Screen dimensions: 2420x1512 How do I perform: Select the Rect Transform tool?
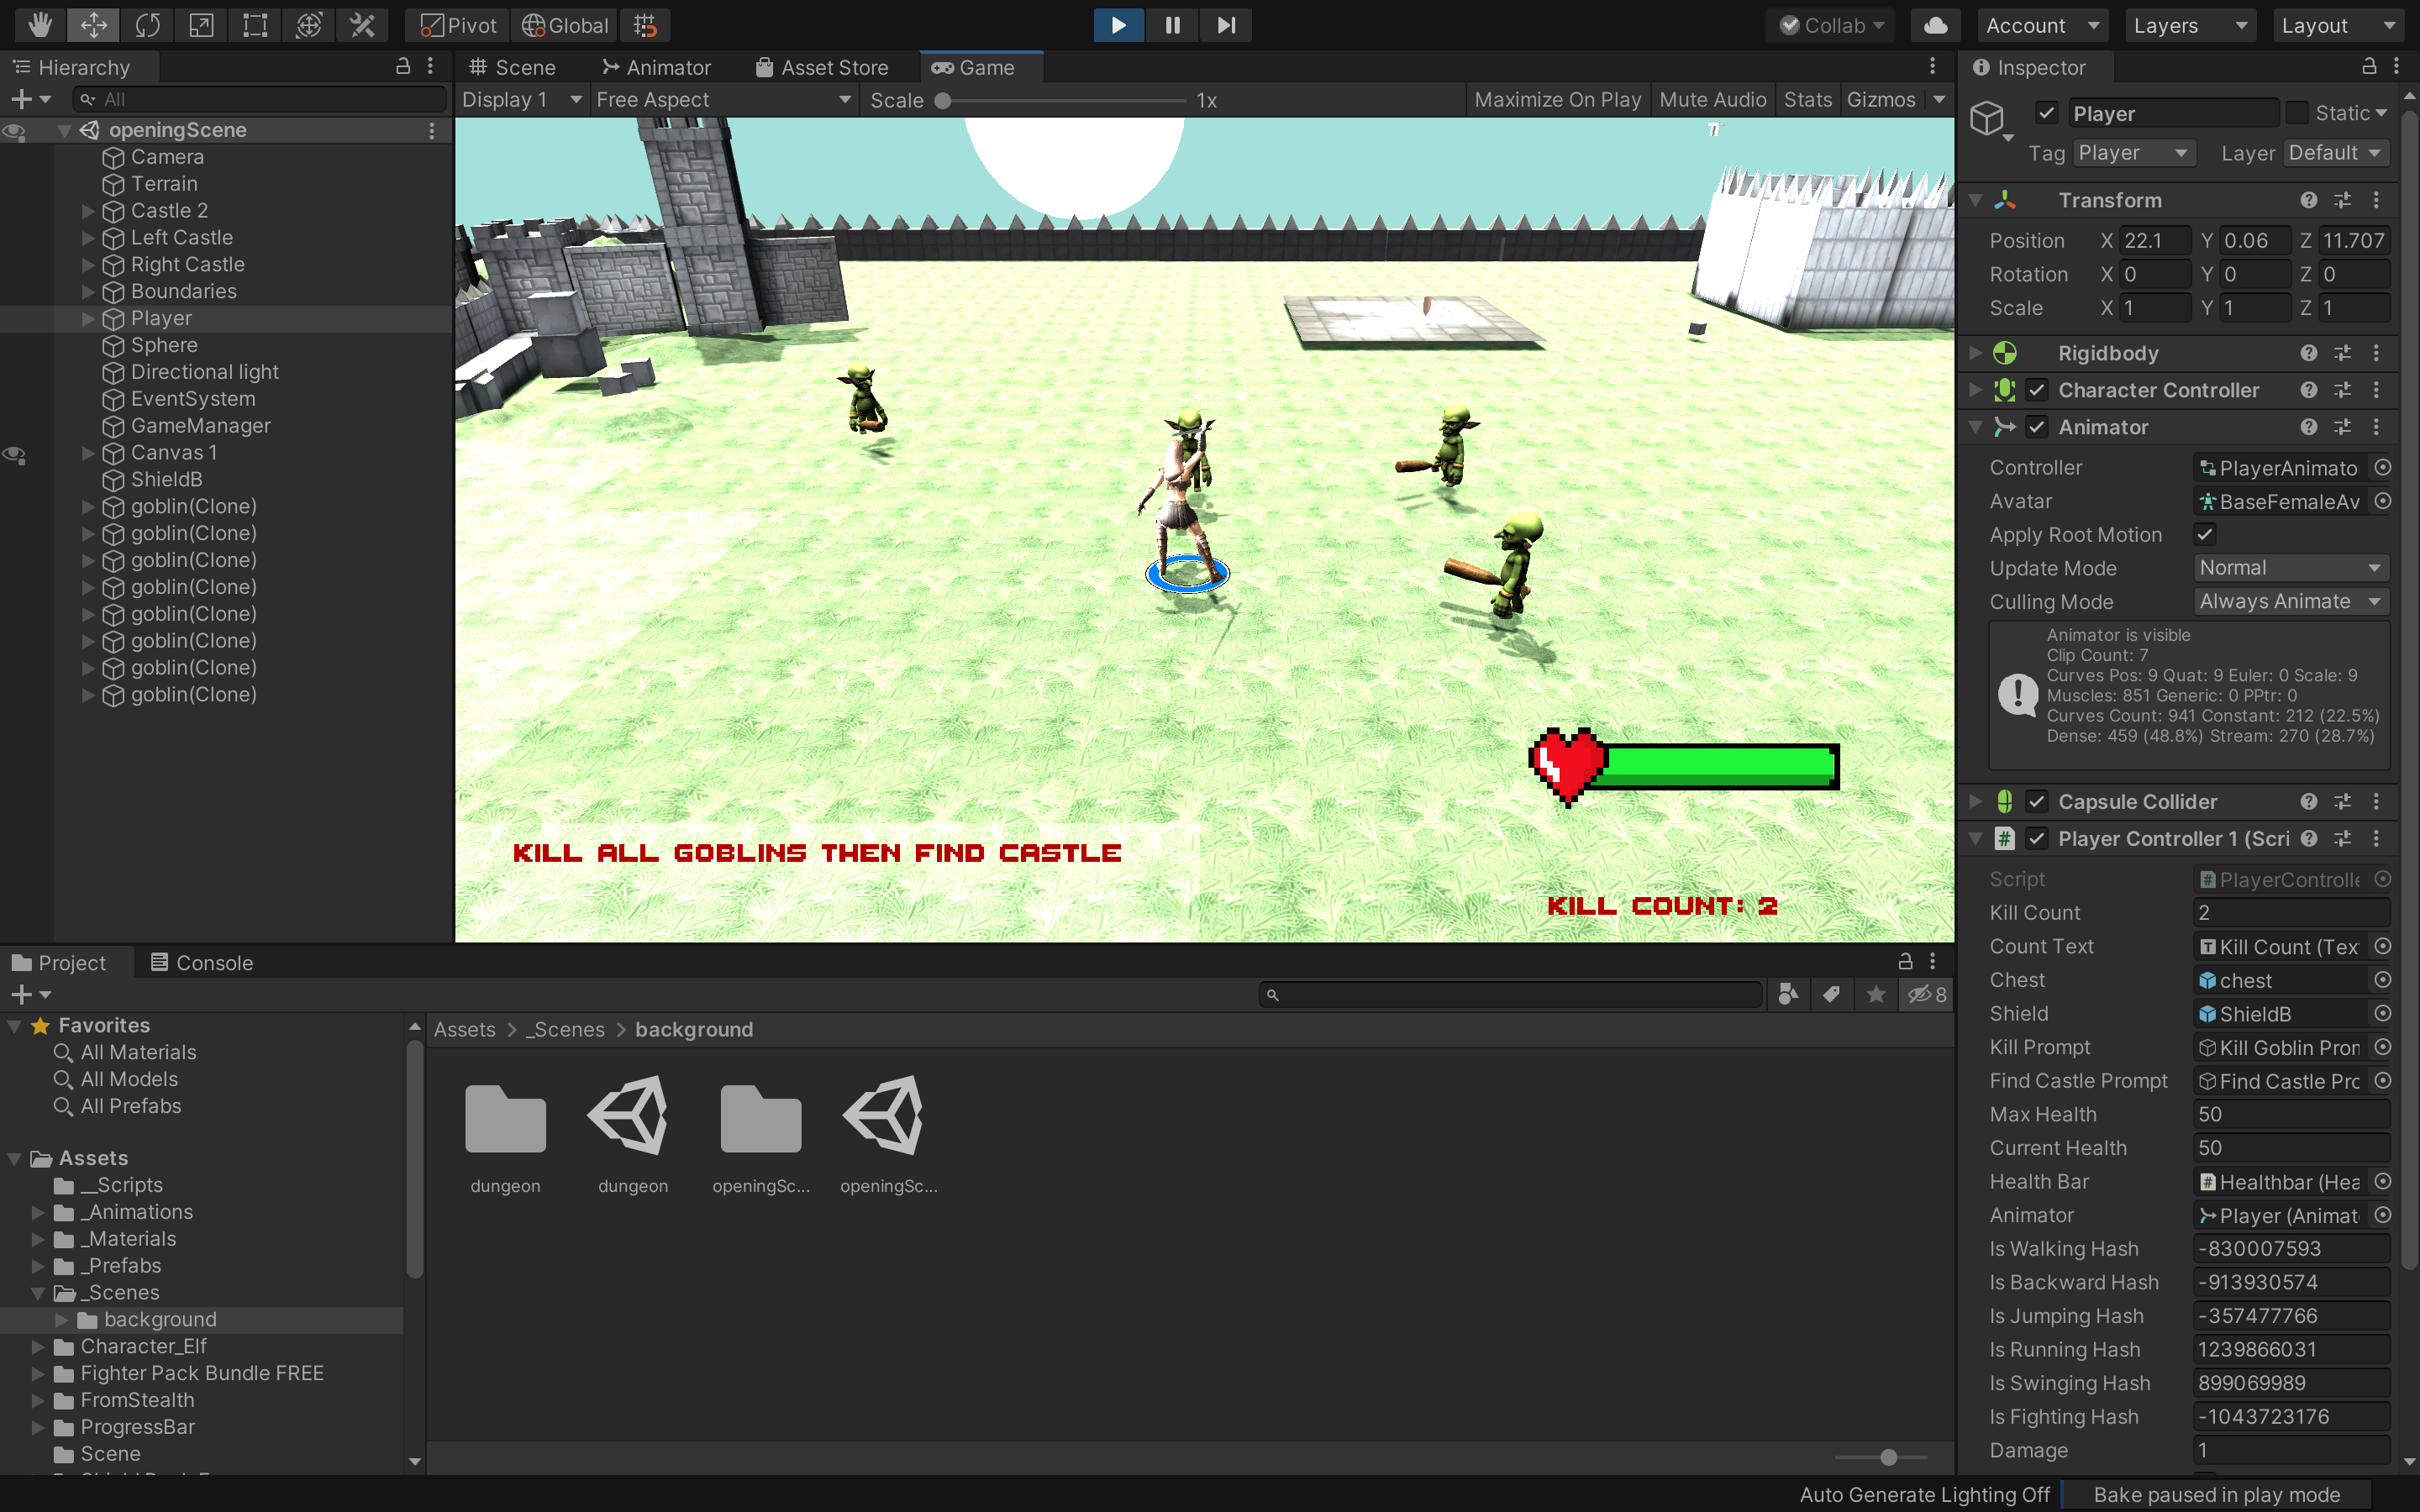click(253, 25)
